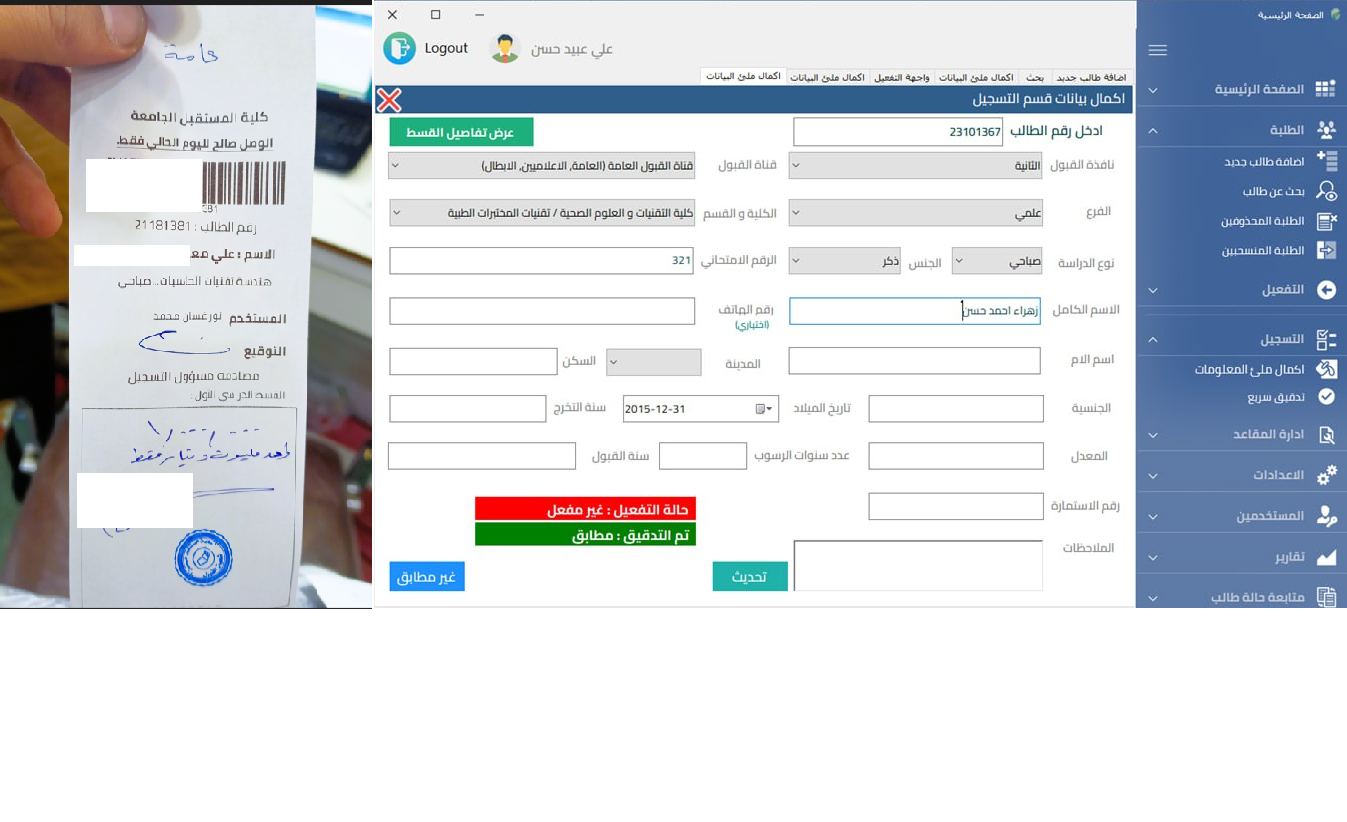Click the رقم الهاتف input field
Viewport: 1347px width, 822px height.
tap(542, 311)
